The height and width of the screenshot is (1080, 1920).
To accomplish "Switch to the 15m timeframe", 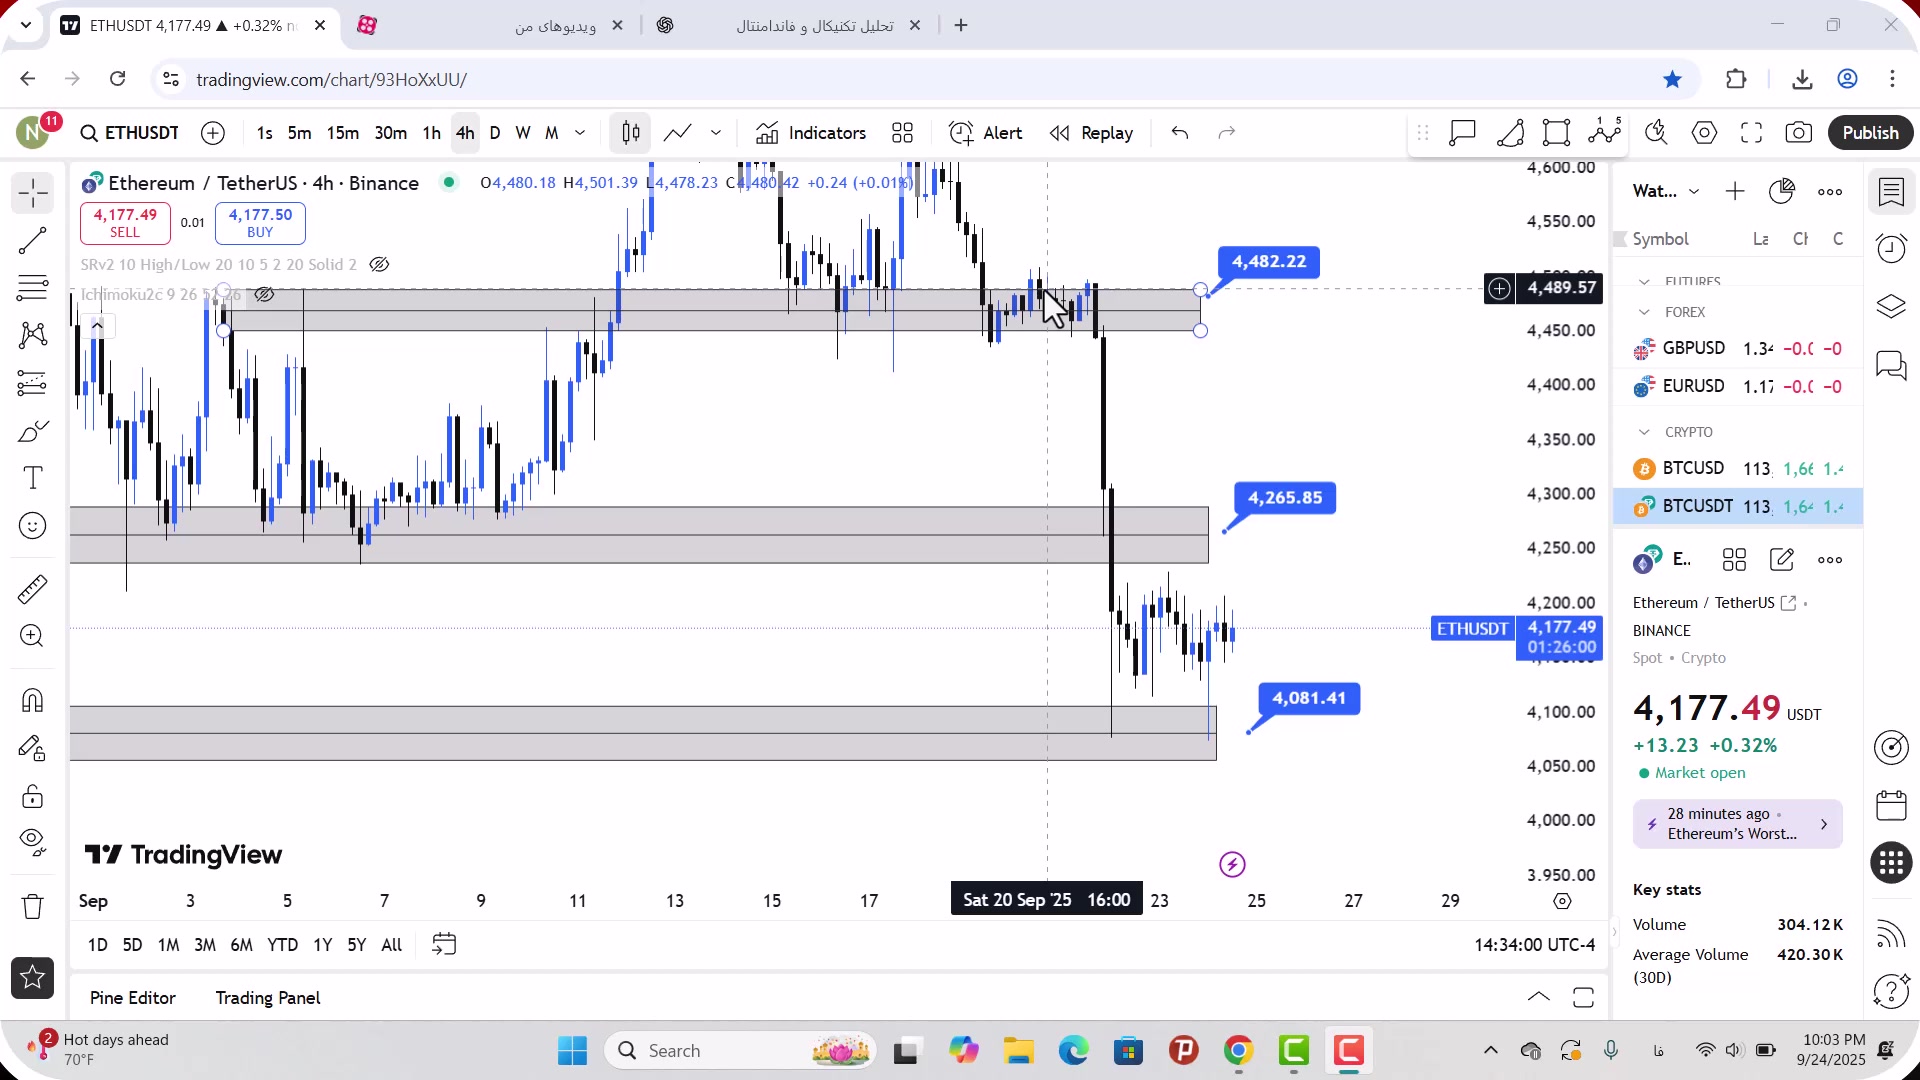I will (342, 133).
